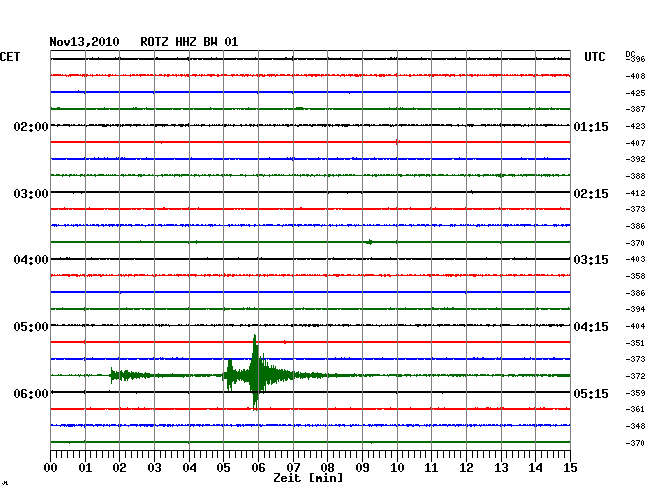
Task: Click minute 12 on the time axis
Action: tap(466, 468)
